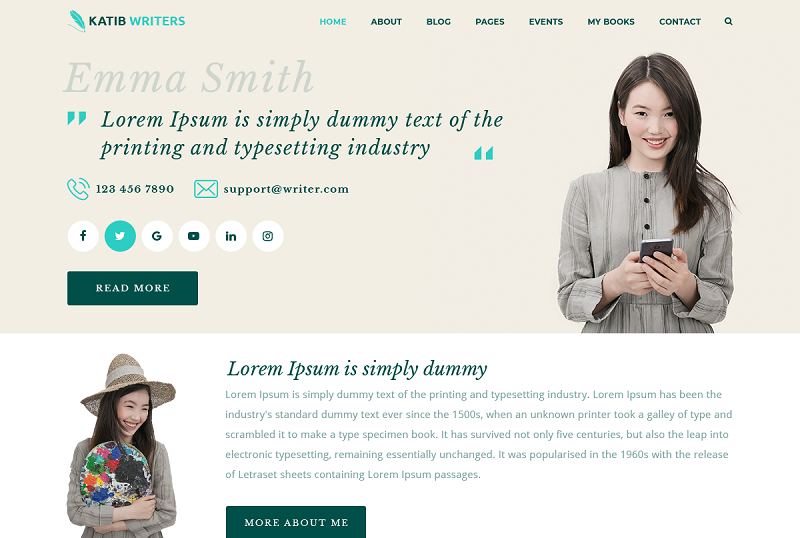
Task: Select the Events menu item
Action: (546, 21)
